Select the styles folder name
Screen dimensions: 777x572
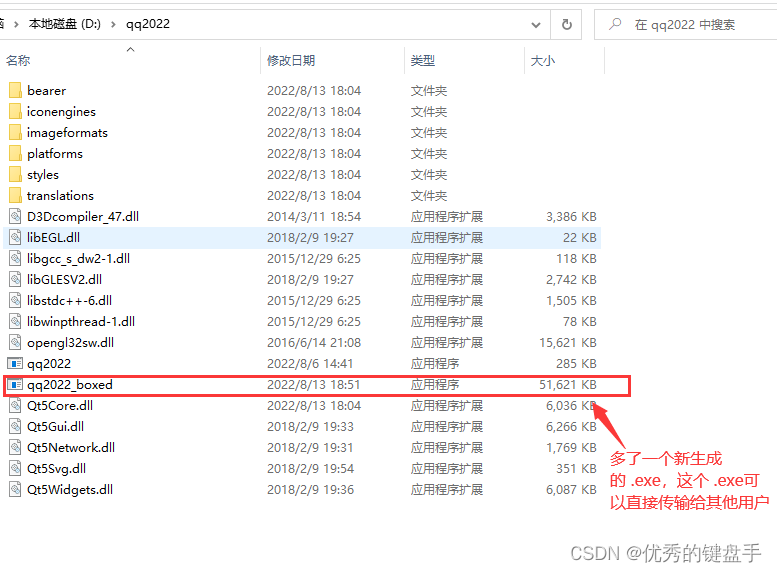(x=43, y=175)
